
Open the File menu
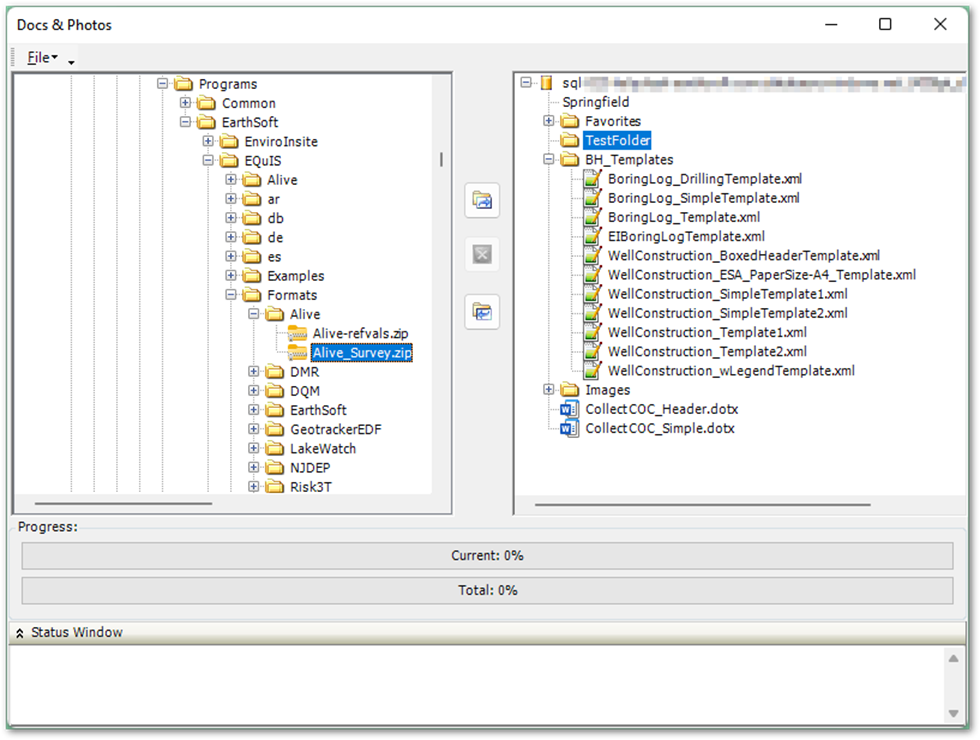pos(41,58)
